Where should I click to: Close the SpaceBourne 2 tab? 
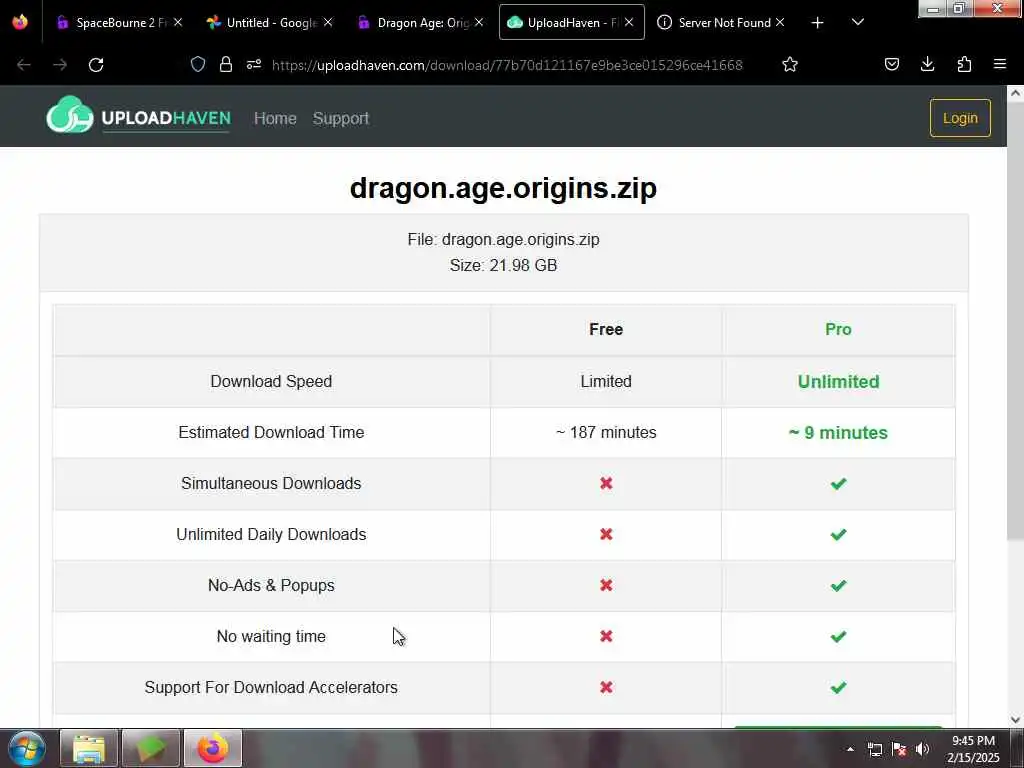coord(178,22)
